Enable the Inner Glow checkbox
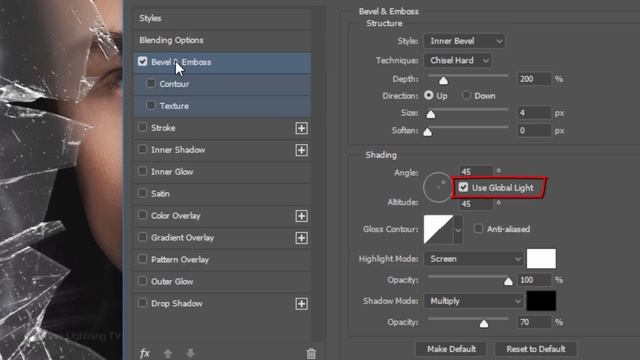This screenshot has height=360, width=640. tap(142, 171)
